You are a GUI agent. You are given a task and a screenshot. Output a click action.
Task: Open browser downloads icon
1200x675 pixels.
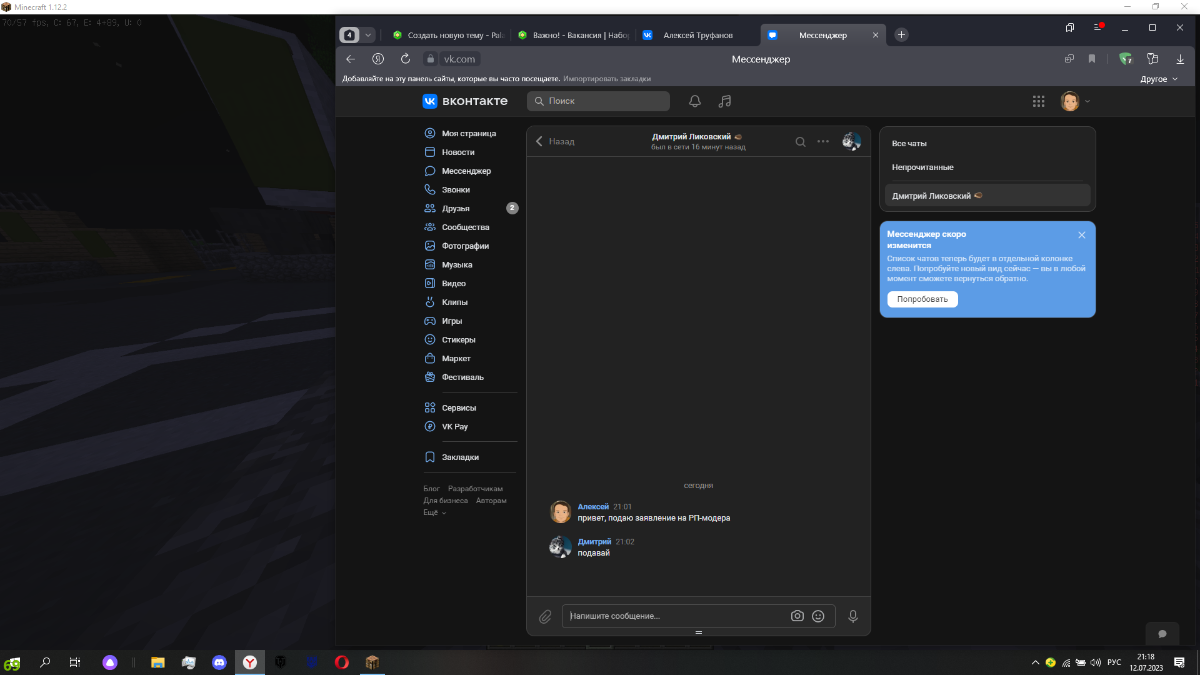point(1178,59)
